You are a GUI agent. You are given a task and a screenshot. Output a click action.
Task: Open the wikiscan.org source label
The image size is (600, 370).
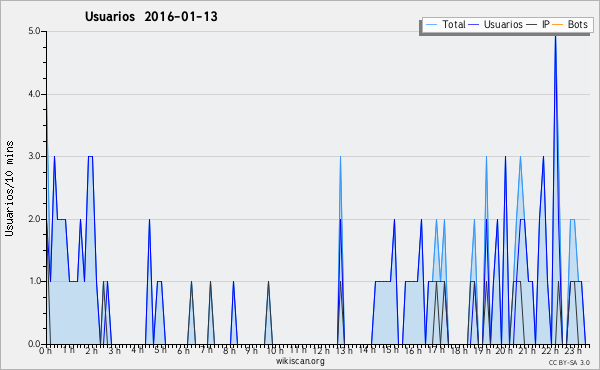[x=300, y=361]
